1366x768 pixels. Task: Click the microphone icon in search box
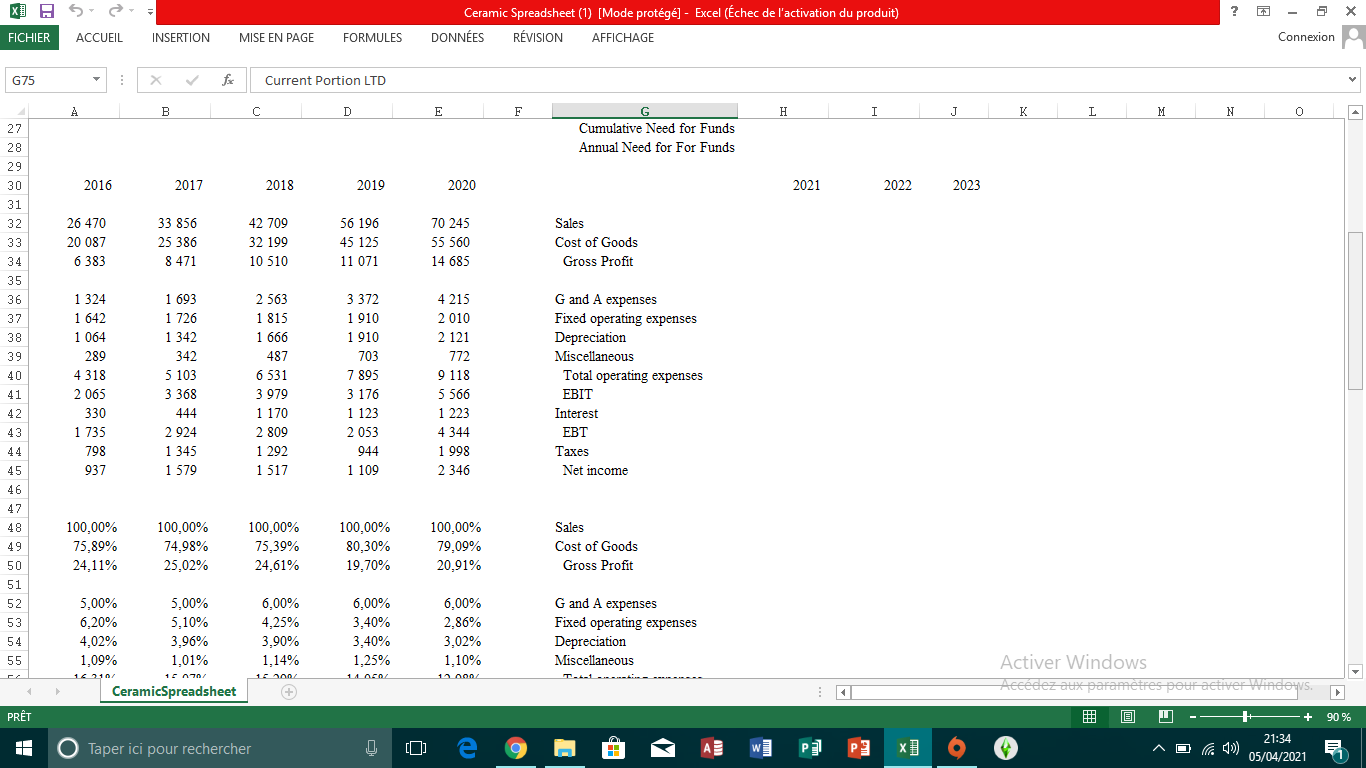pos(371,748)
